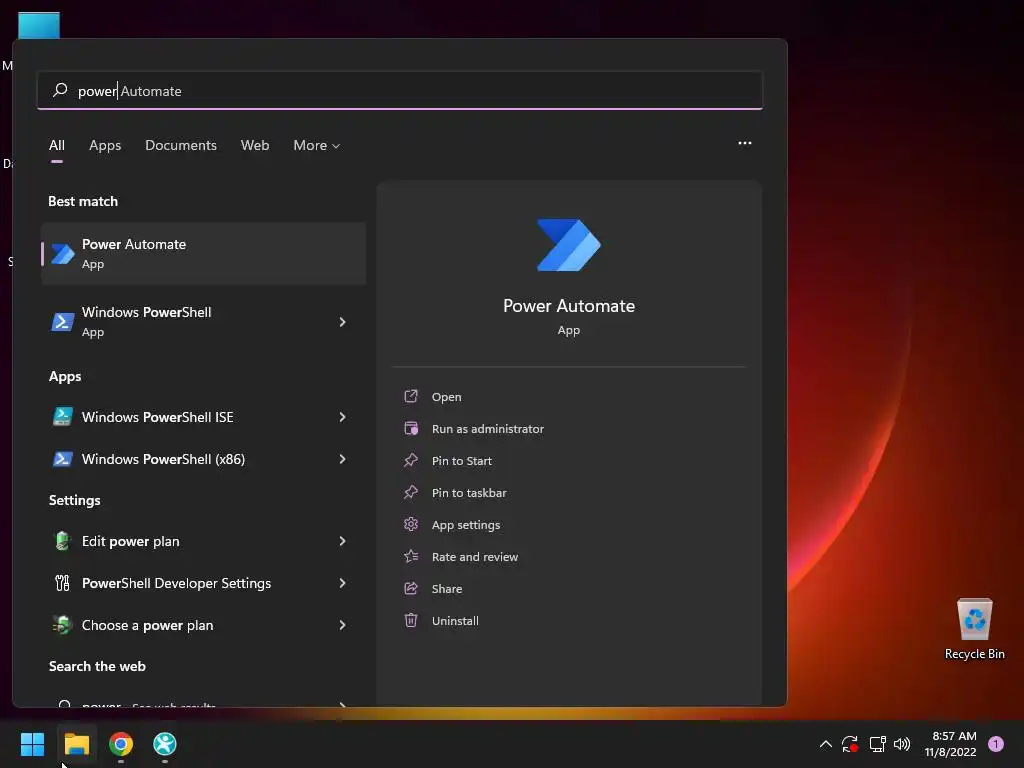Select the All search filter tab
The height and width of the screenshot is (768, 1024).
coord(57,145)
